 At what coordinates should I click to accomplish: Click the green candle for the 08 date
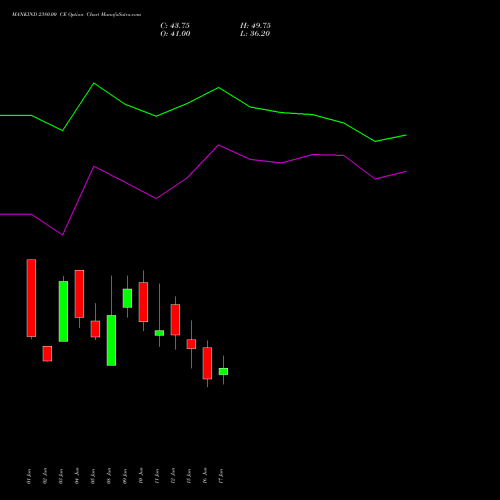111,340
